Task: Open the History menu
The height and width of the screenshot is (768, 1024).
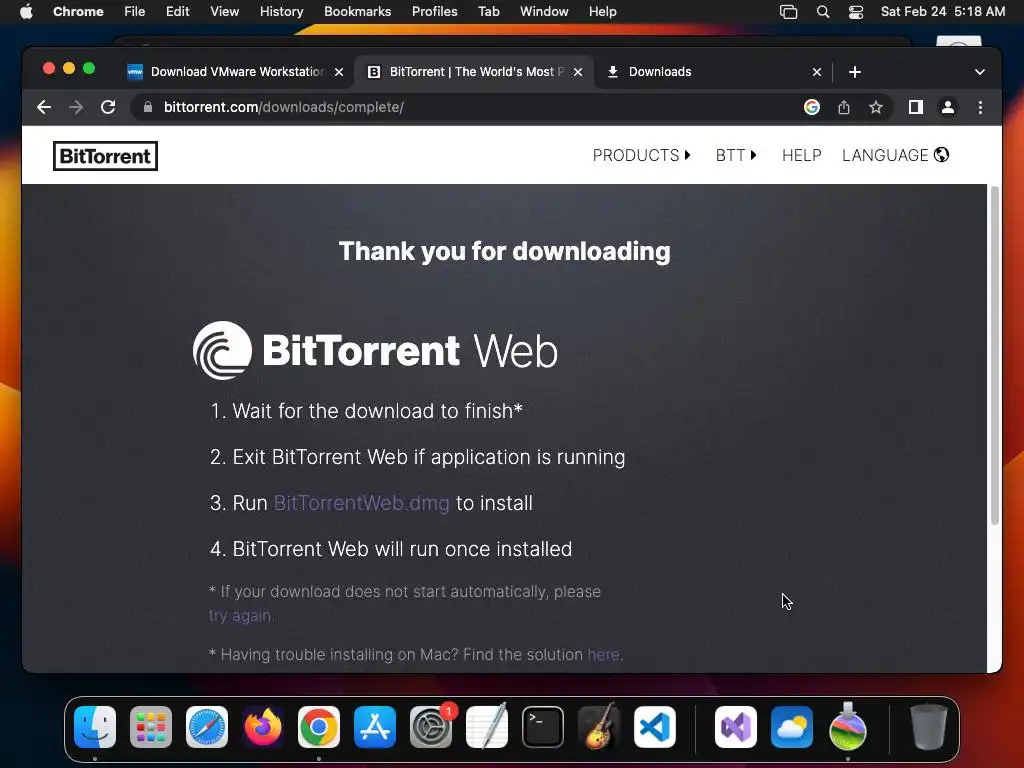Action: pos(281,12)
